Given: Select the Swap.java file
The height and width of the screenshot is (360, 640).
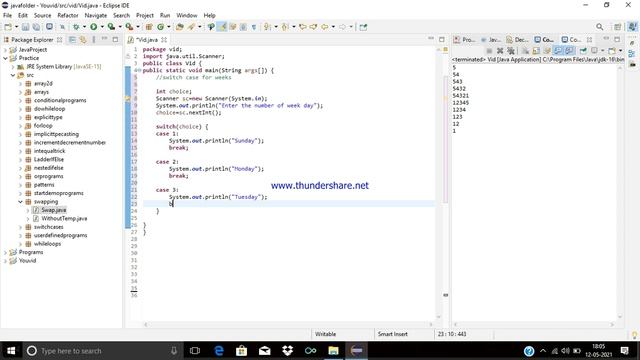Looking at the screenshot, I should coord(53,210).
